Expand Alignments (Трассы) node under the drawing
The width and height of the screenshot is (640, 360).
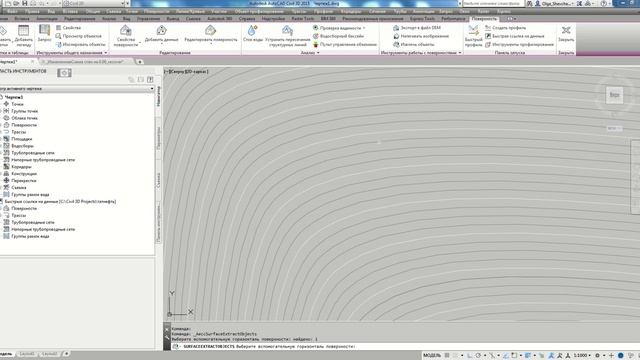[1, 132]
